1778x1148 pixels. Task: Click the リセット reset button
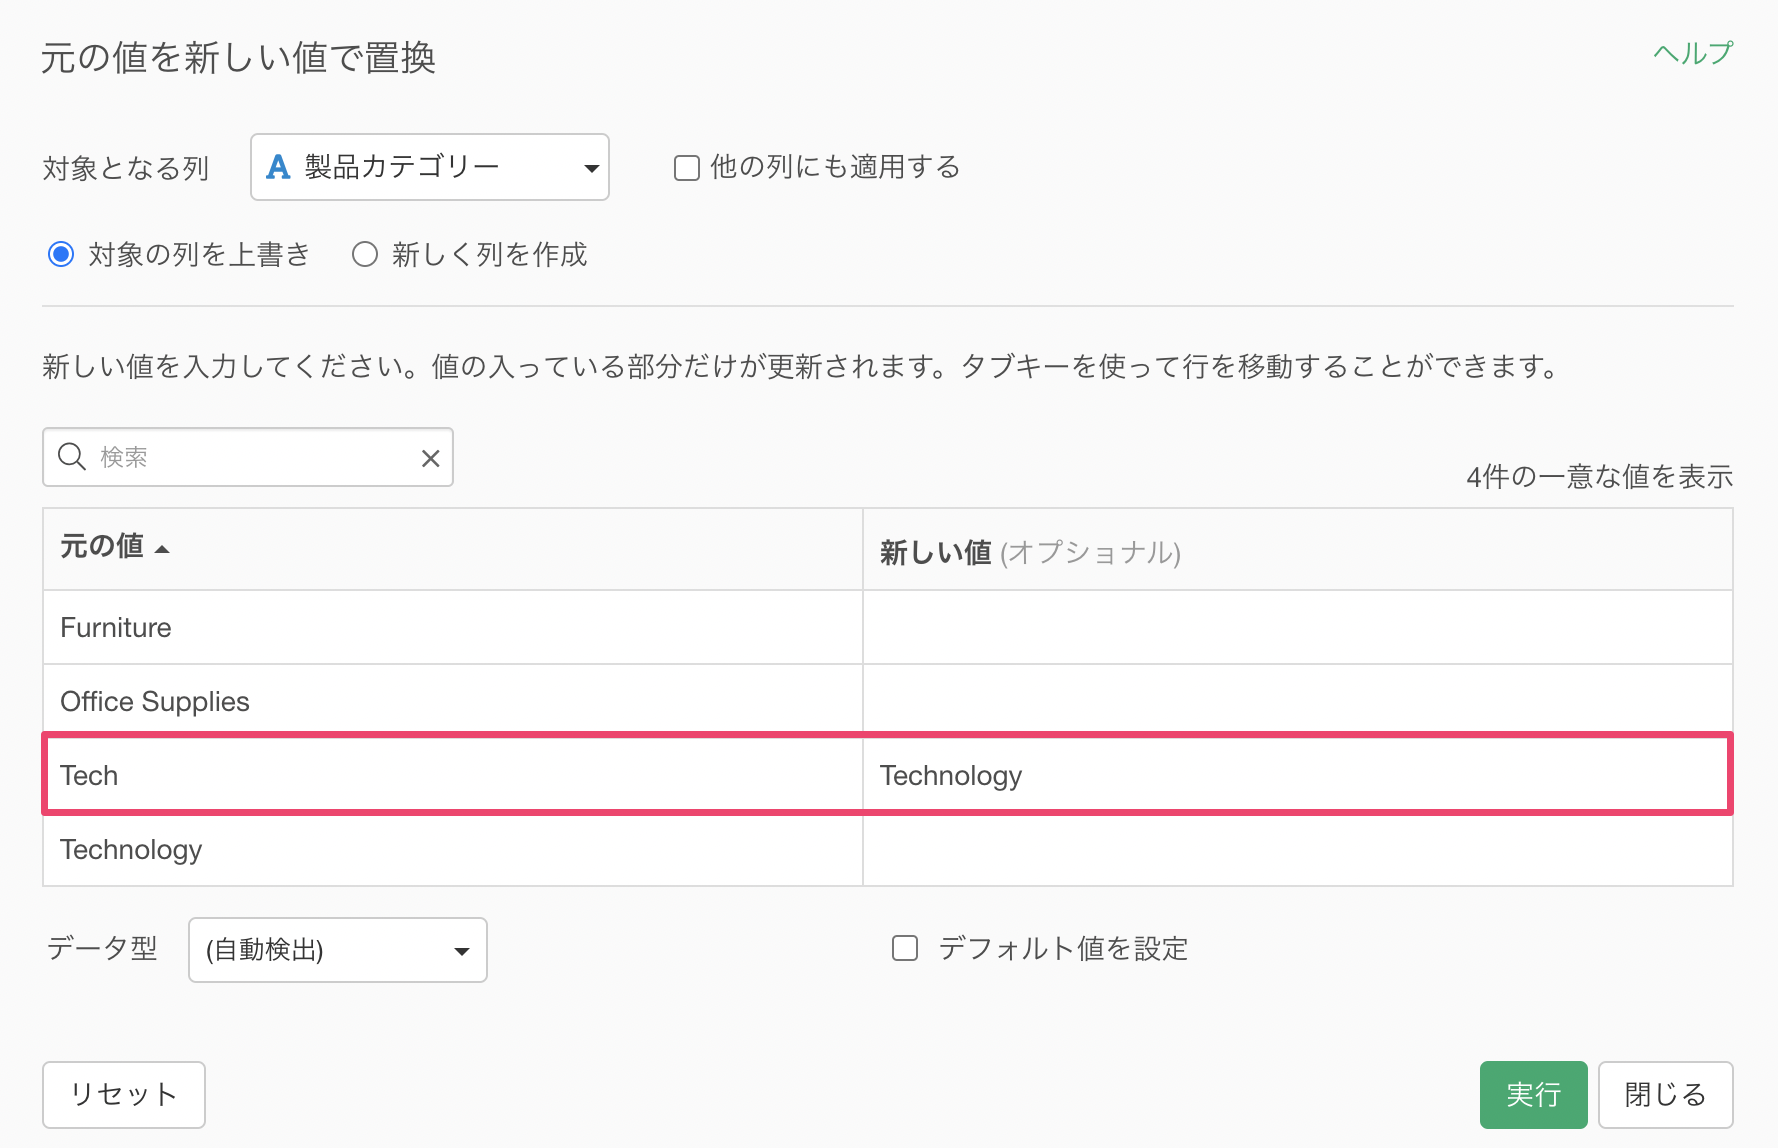[124, 1095]
